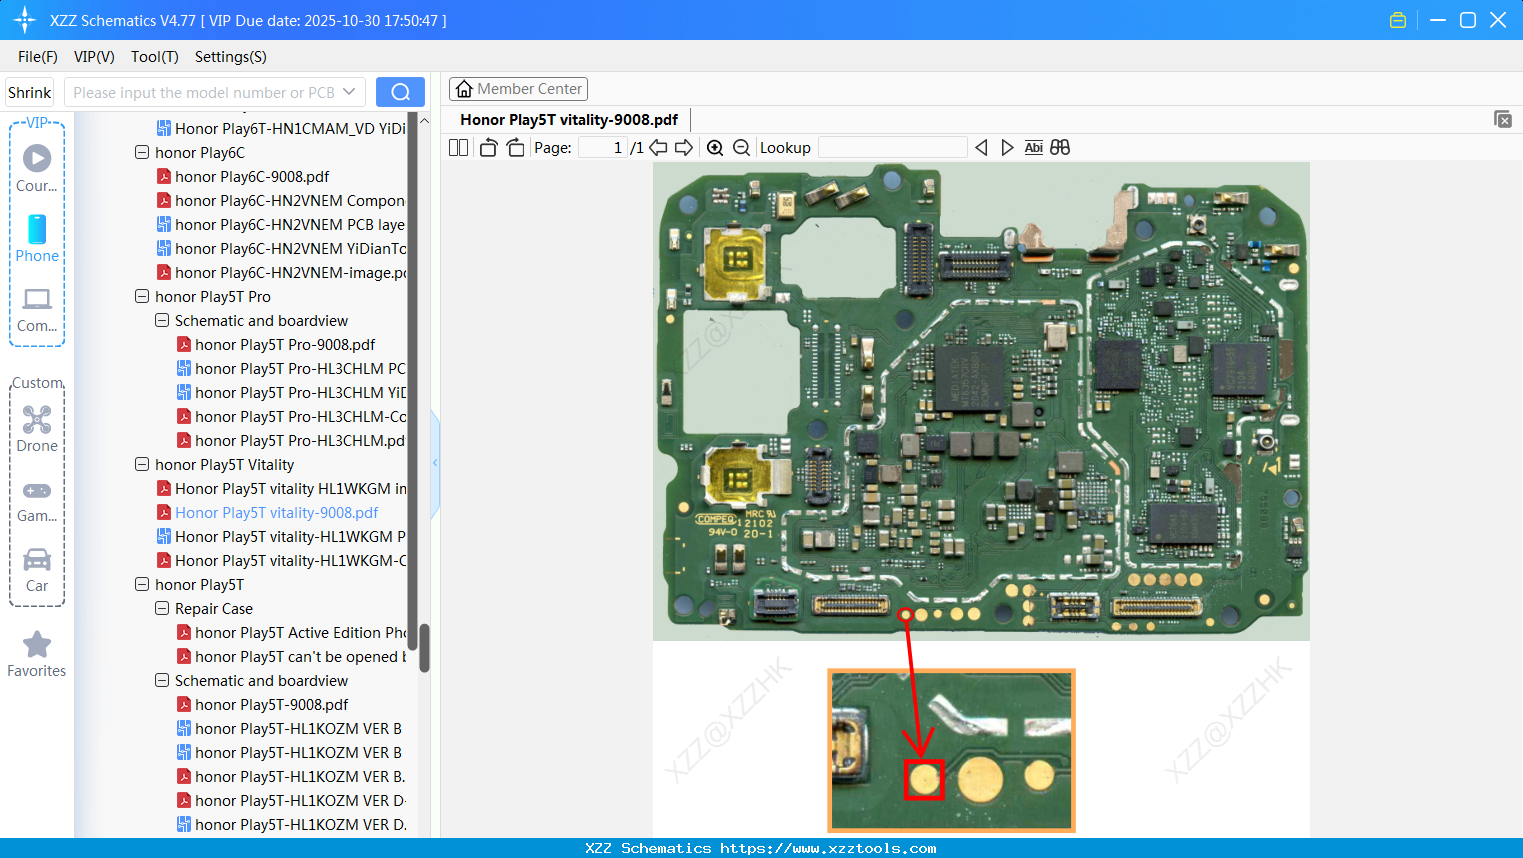Collapse the honor Play5T Vitality node

142,465
